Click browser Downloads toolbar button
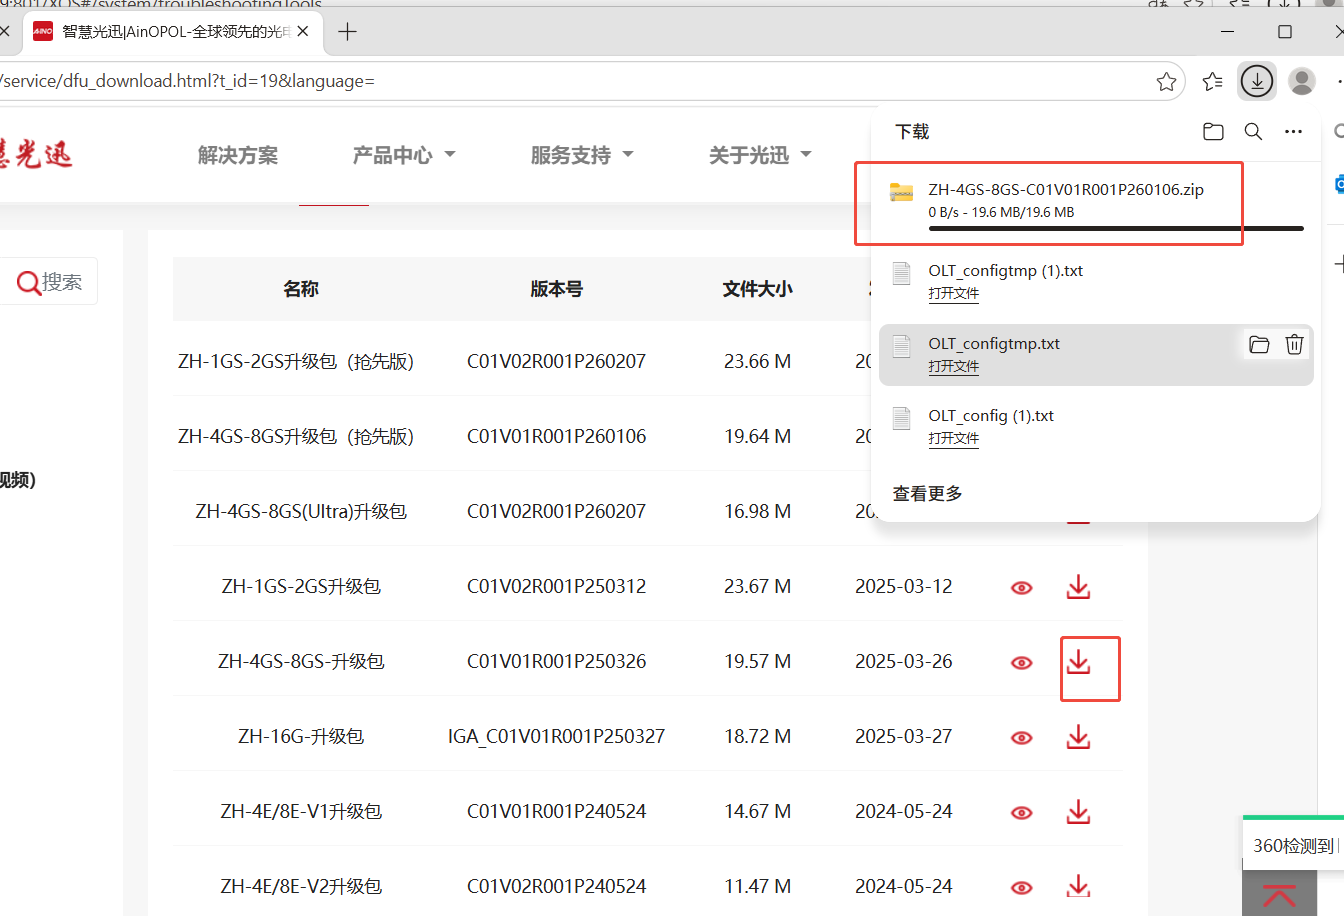This screenshot has width=1344, height=916. tap(1256, 81)
